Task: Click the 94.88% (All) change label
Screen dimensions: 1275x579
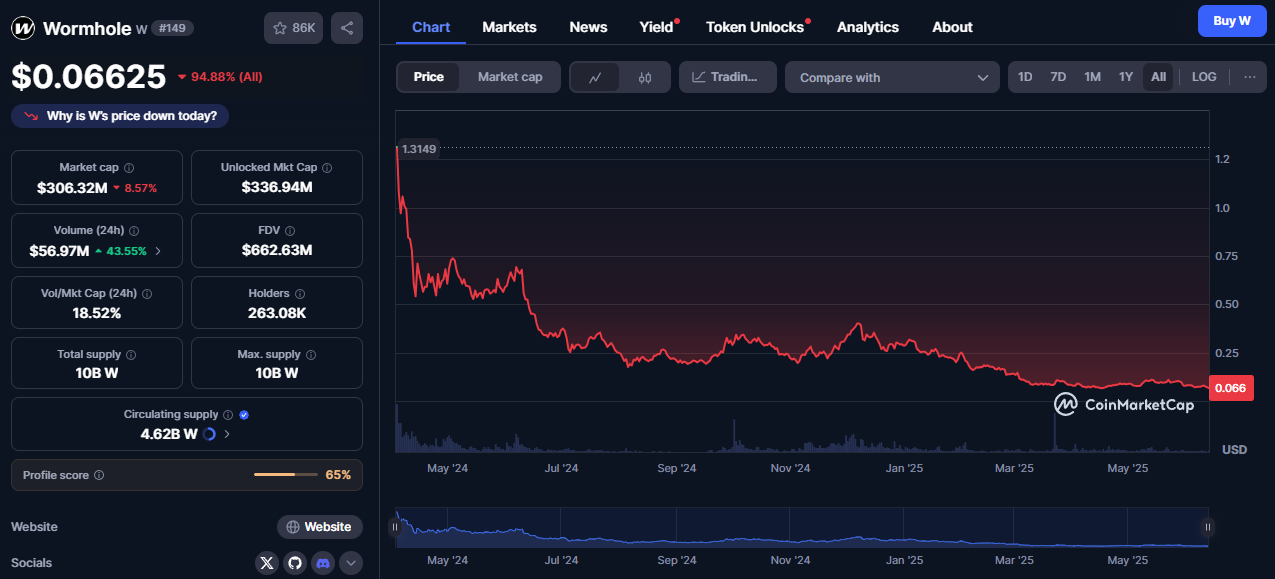Action: tap(220, 77)
